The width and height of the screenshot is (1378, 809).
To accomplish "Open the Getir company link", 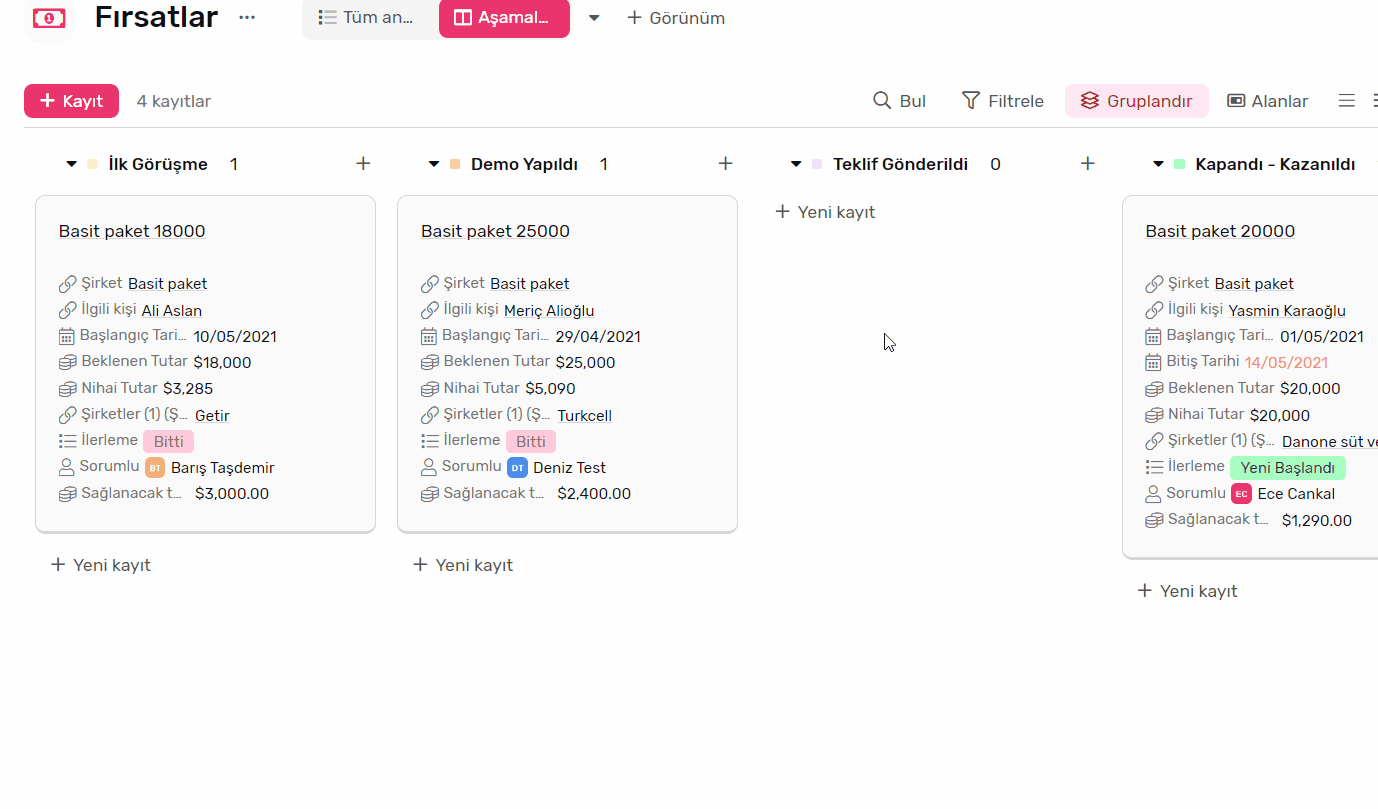I will coord(212,415).
